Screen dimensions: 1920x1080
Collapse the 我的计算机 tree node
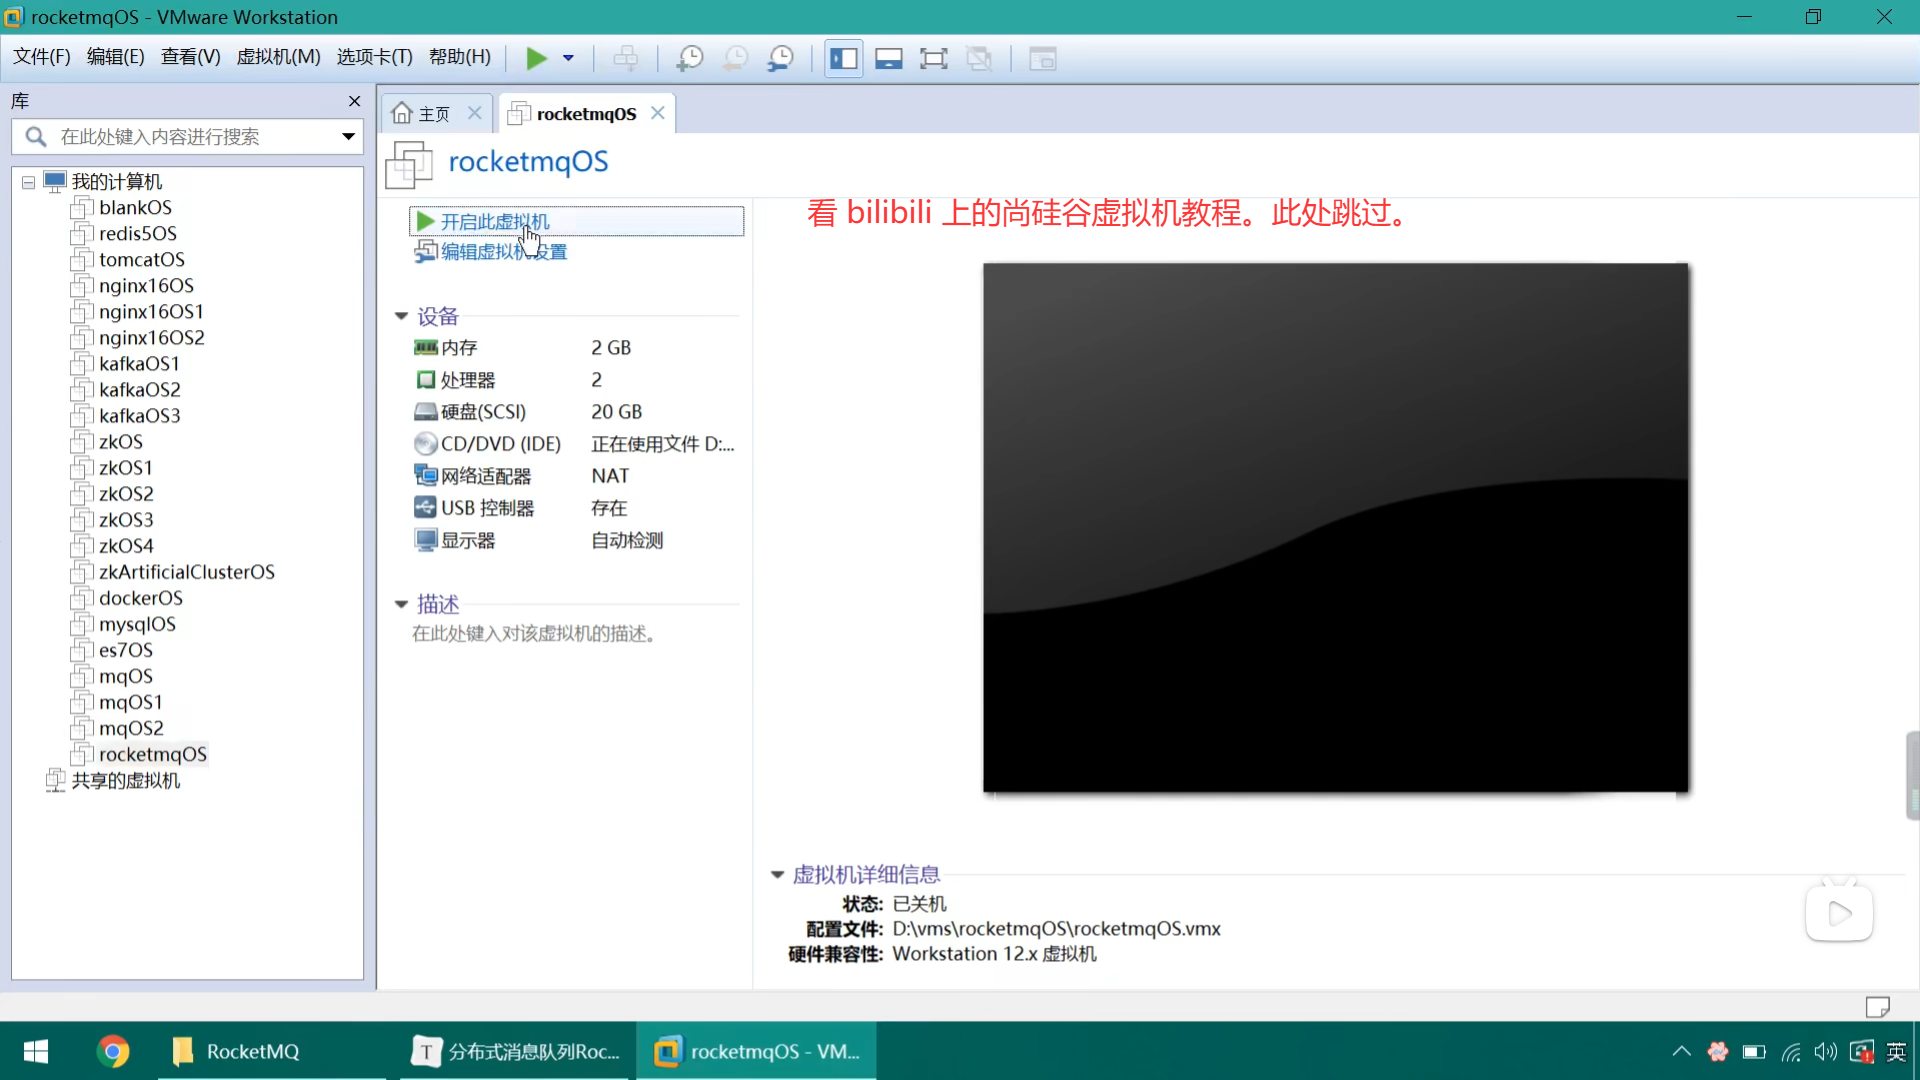(28, 182)
